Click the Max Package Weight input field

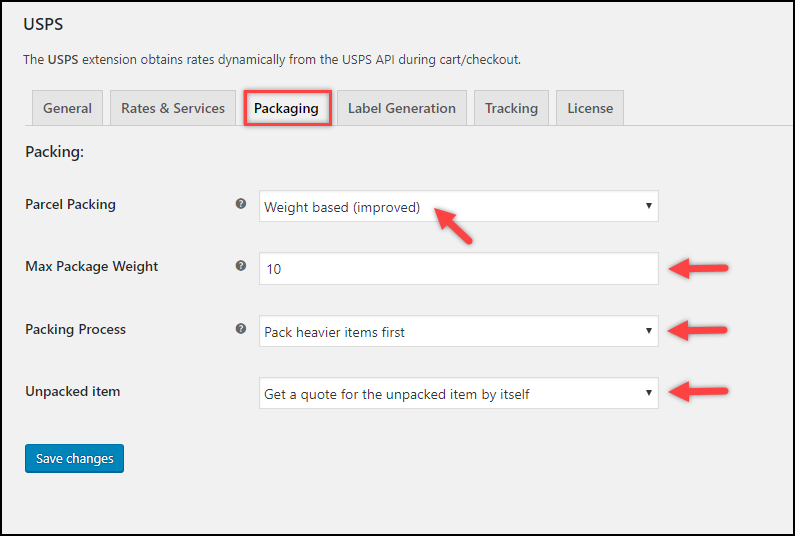click(x=459, y=268)
